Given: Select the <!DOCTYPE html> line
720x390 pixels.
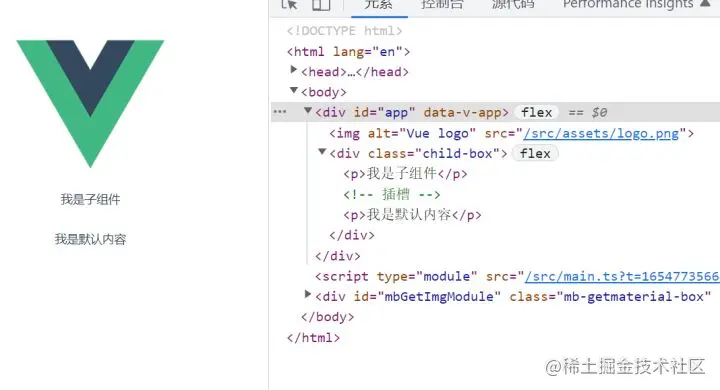Looking at the screenshot, I should (344, 31).
